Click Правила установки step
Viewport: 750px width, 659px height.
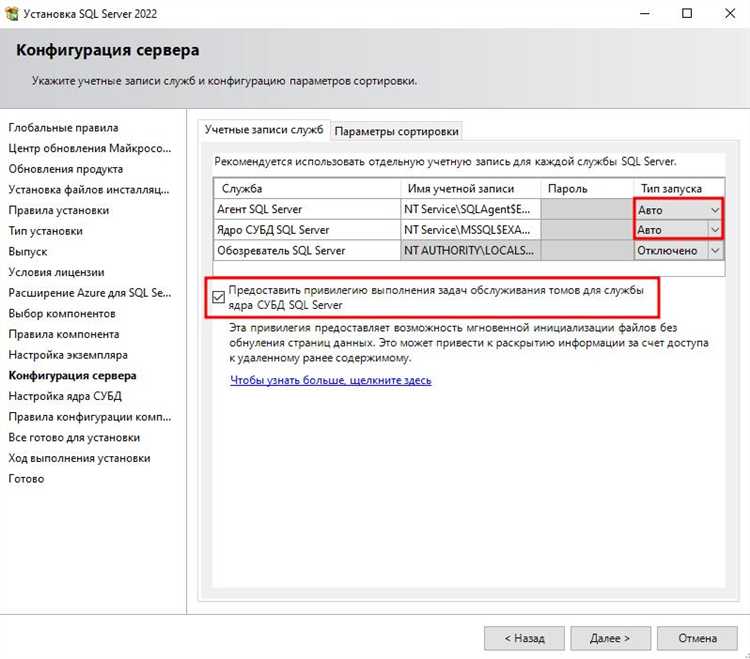click(58, 210)
